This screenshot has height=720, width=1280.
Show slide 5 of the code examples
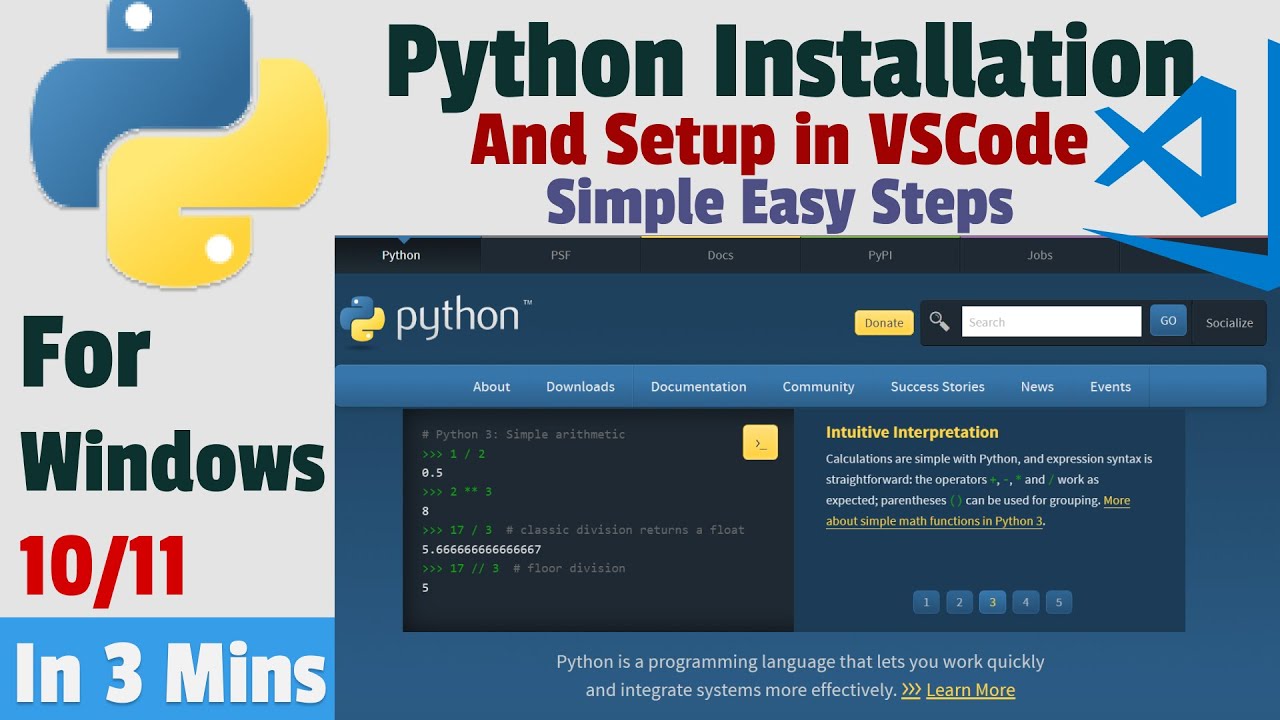pyautogui.click(x=1058, y=602)
